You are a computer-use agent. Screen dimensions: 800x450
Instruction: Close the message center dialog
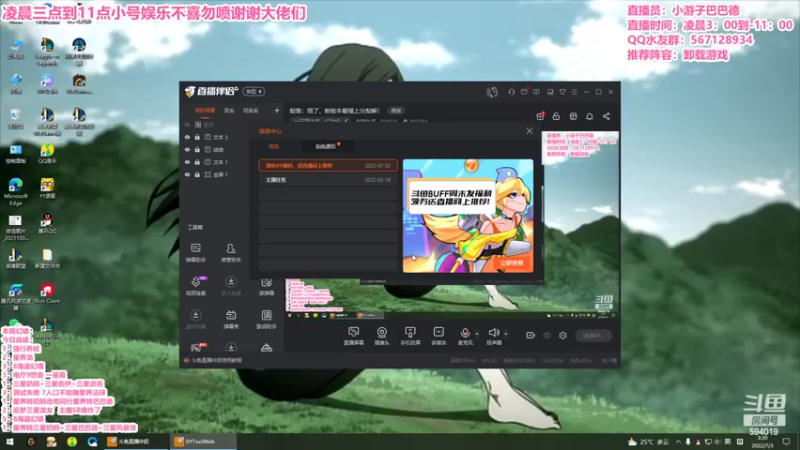tap(530, 131)
